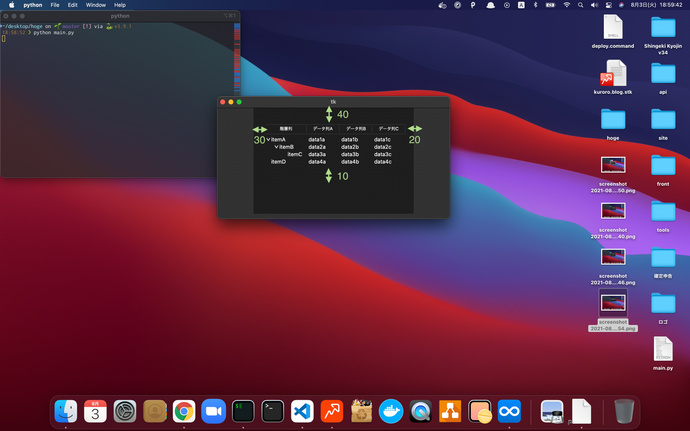The height and width of the screenshot is (431, 690).
Task: Click the python terminal window scrollbar
Action: [237, 57]
